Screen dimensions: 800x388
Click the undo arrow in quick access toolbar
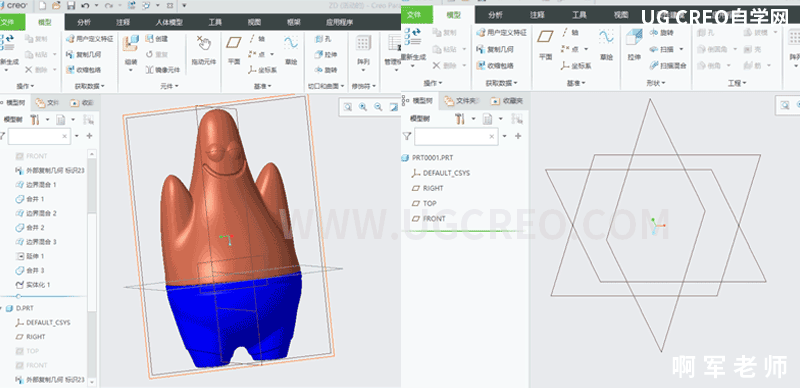point(85,6)
